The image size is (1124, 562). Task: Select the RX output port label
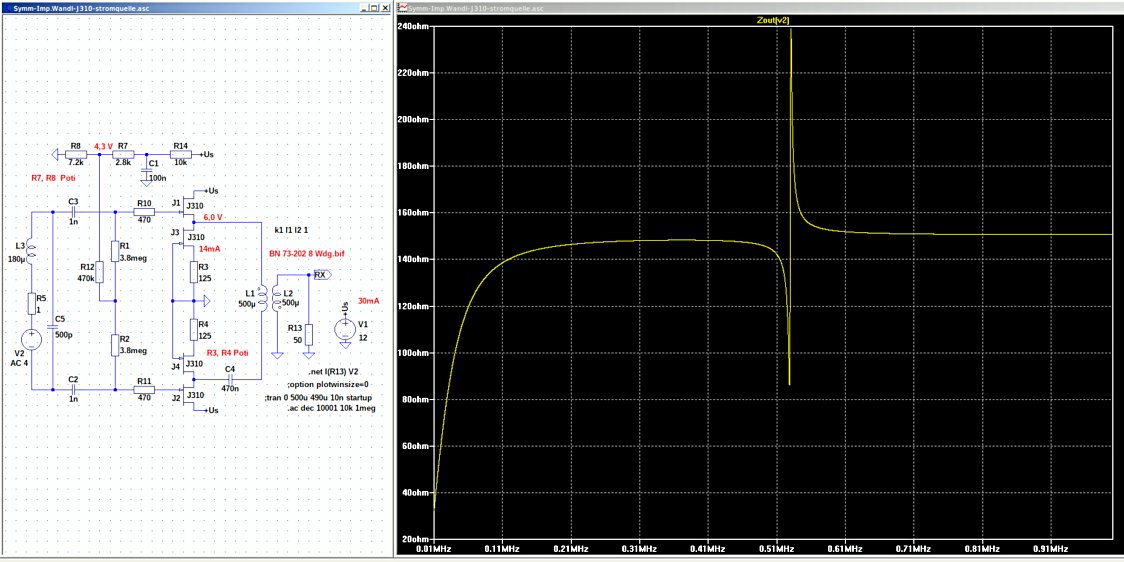click(x=320, y=274)
